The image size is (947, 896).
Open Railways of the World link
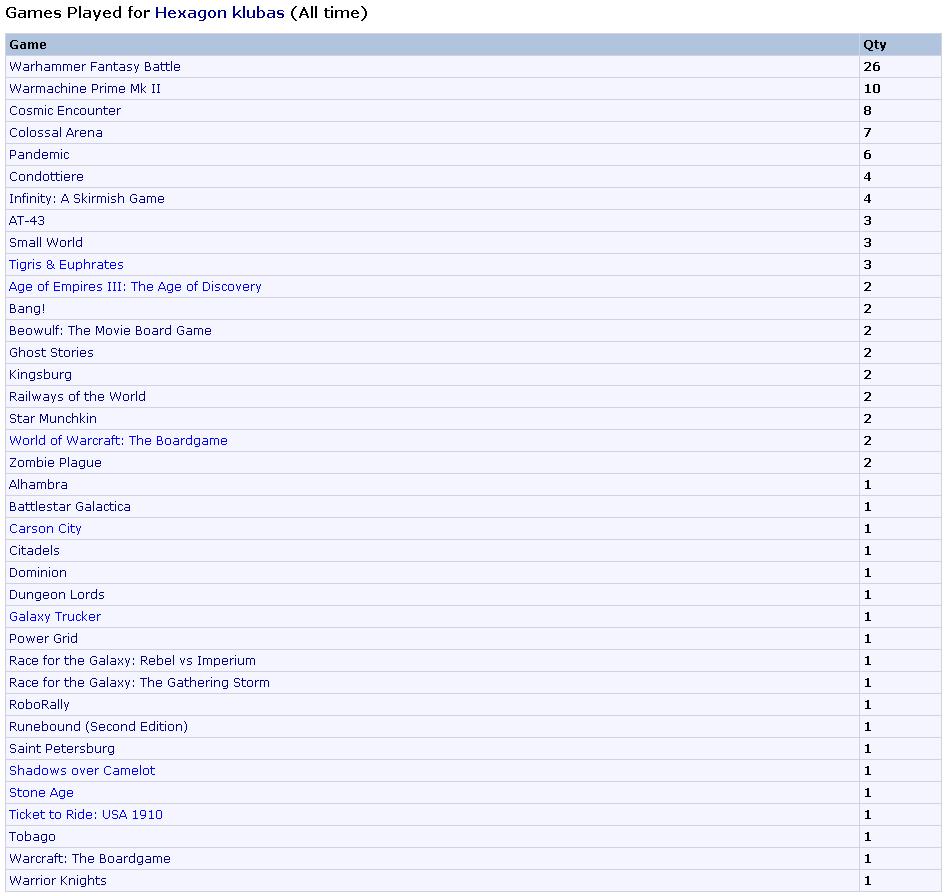click(77, 397)
